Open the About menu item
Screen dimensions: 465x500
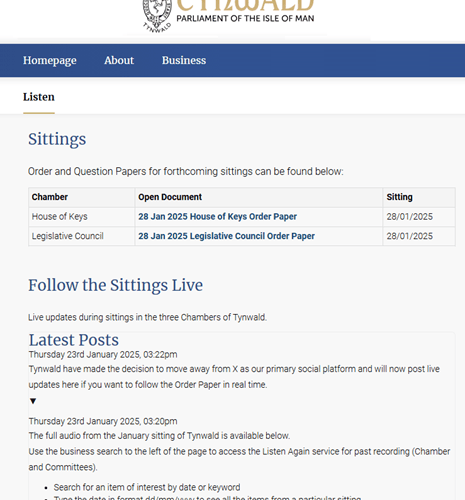point(119,60)
